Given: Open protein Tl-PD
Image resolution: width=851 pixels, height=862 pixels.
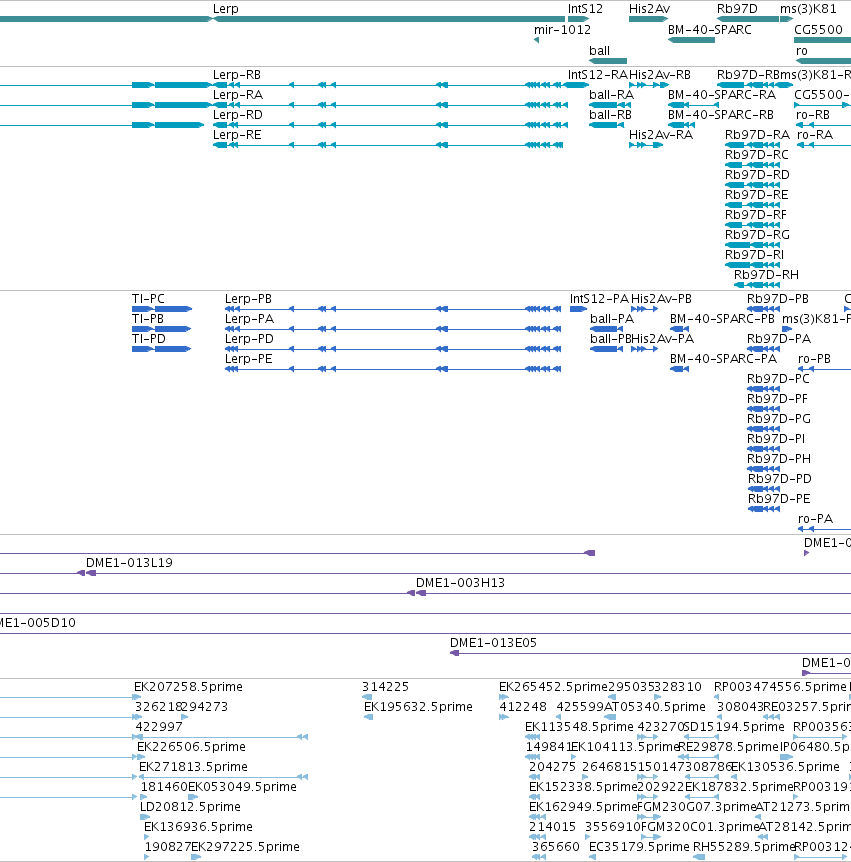Looking at the screenshot, I should (148, 339).
